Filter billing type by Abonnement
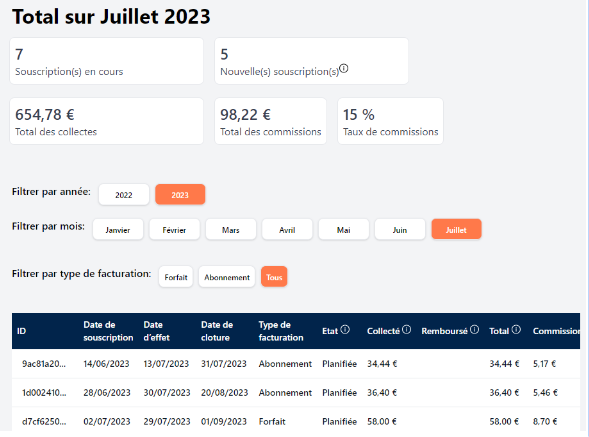This screenshot has height=437, width=589. click(227, 277)
